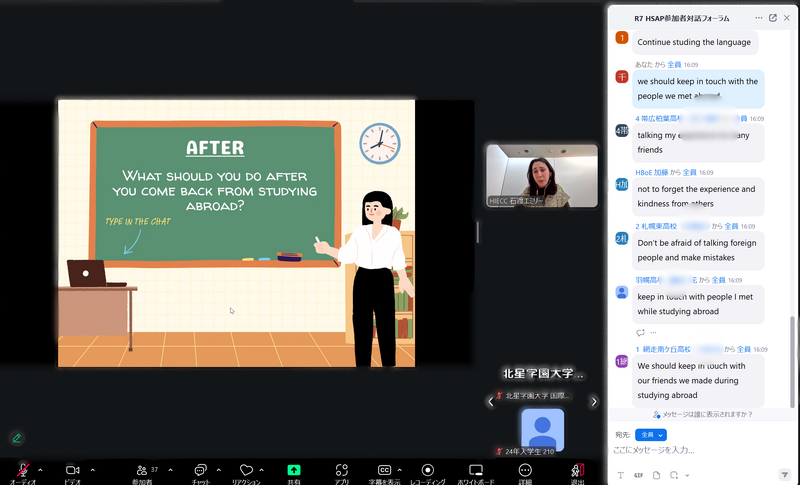Toggle closed captions display (字幕を表示)

click(384, 470)
